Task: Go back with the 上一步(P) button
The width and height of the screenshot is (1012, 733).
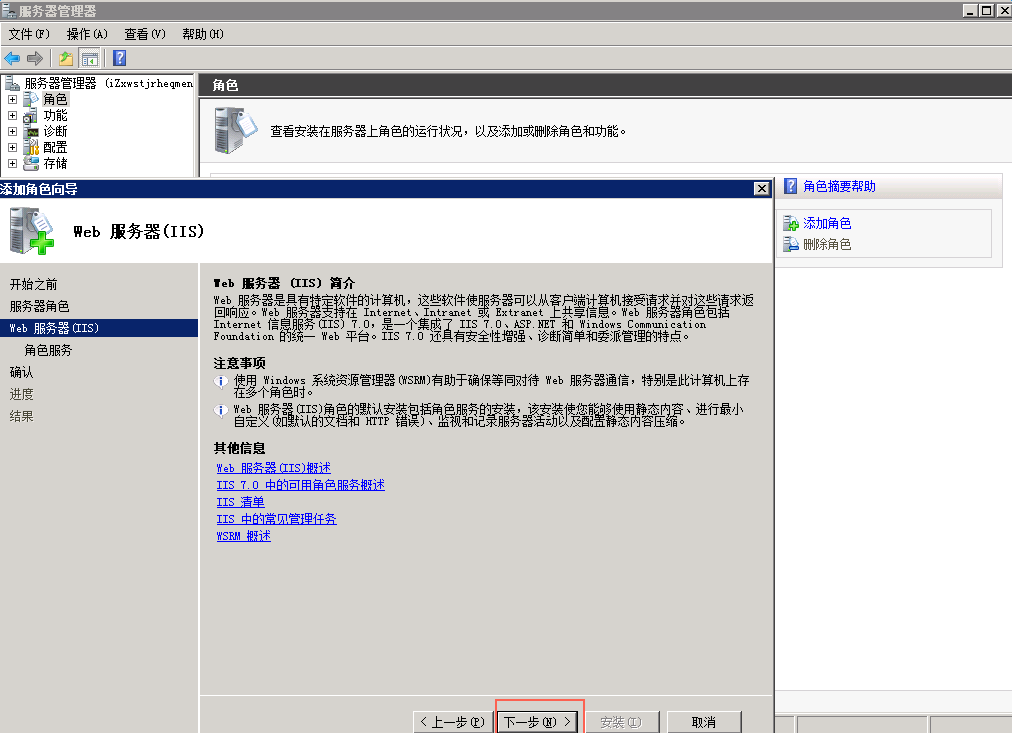Action: [x=452, y=722]
